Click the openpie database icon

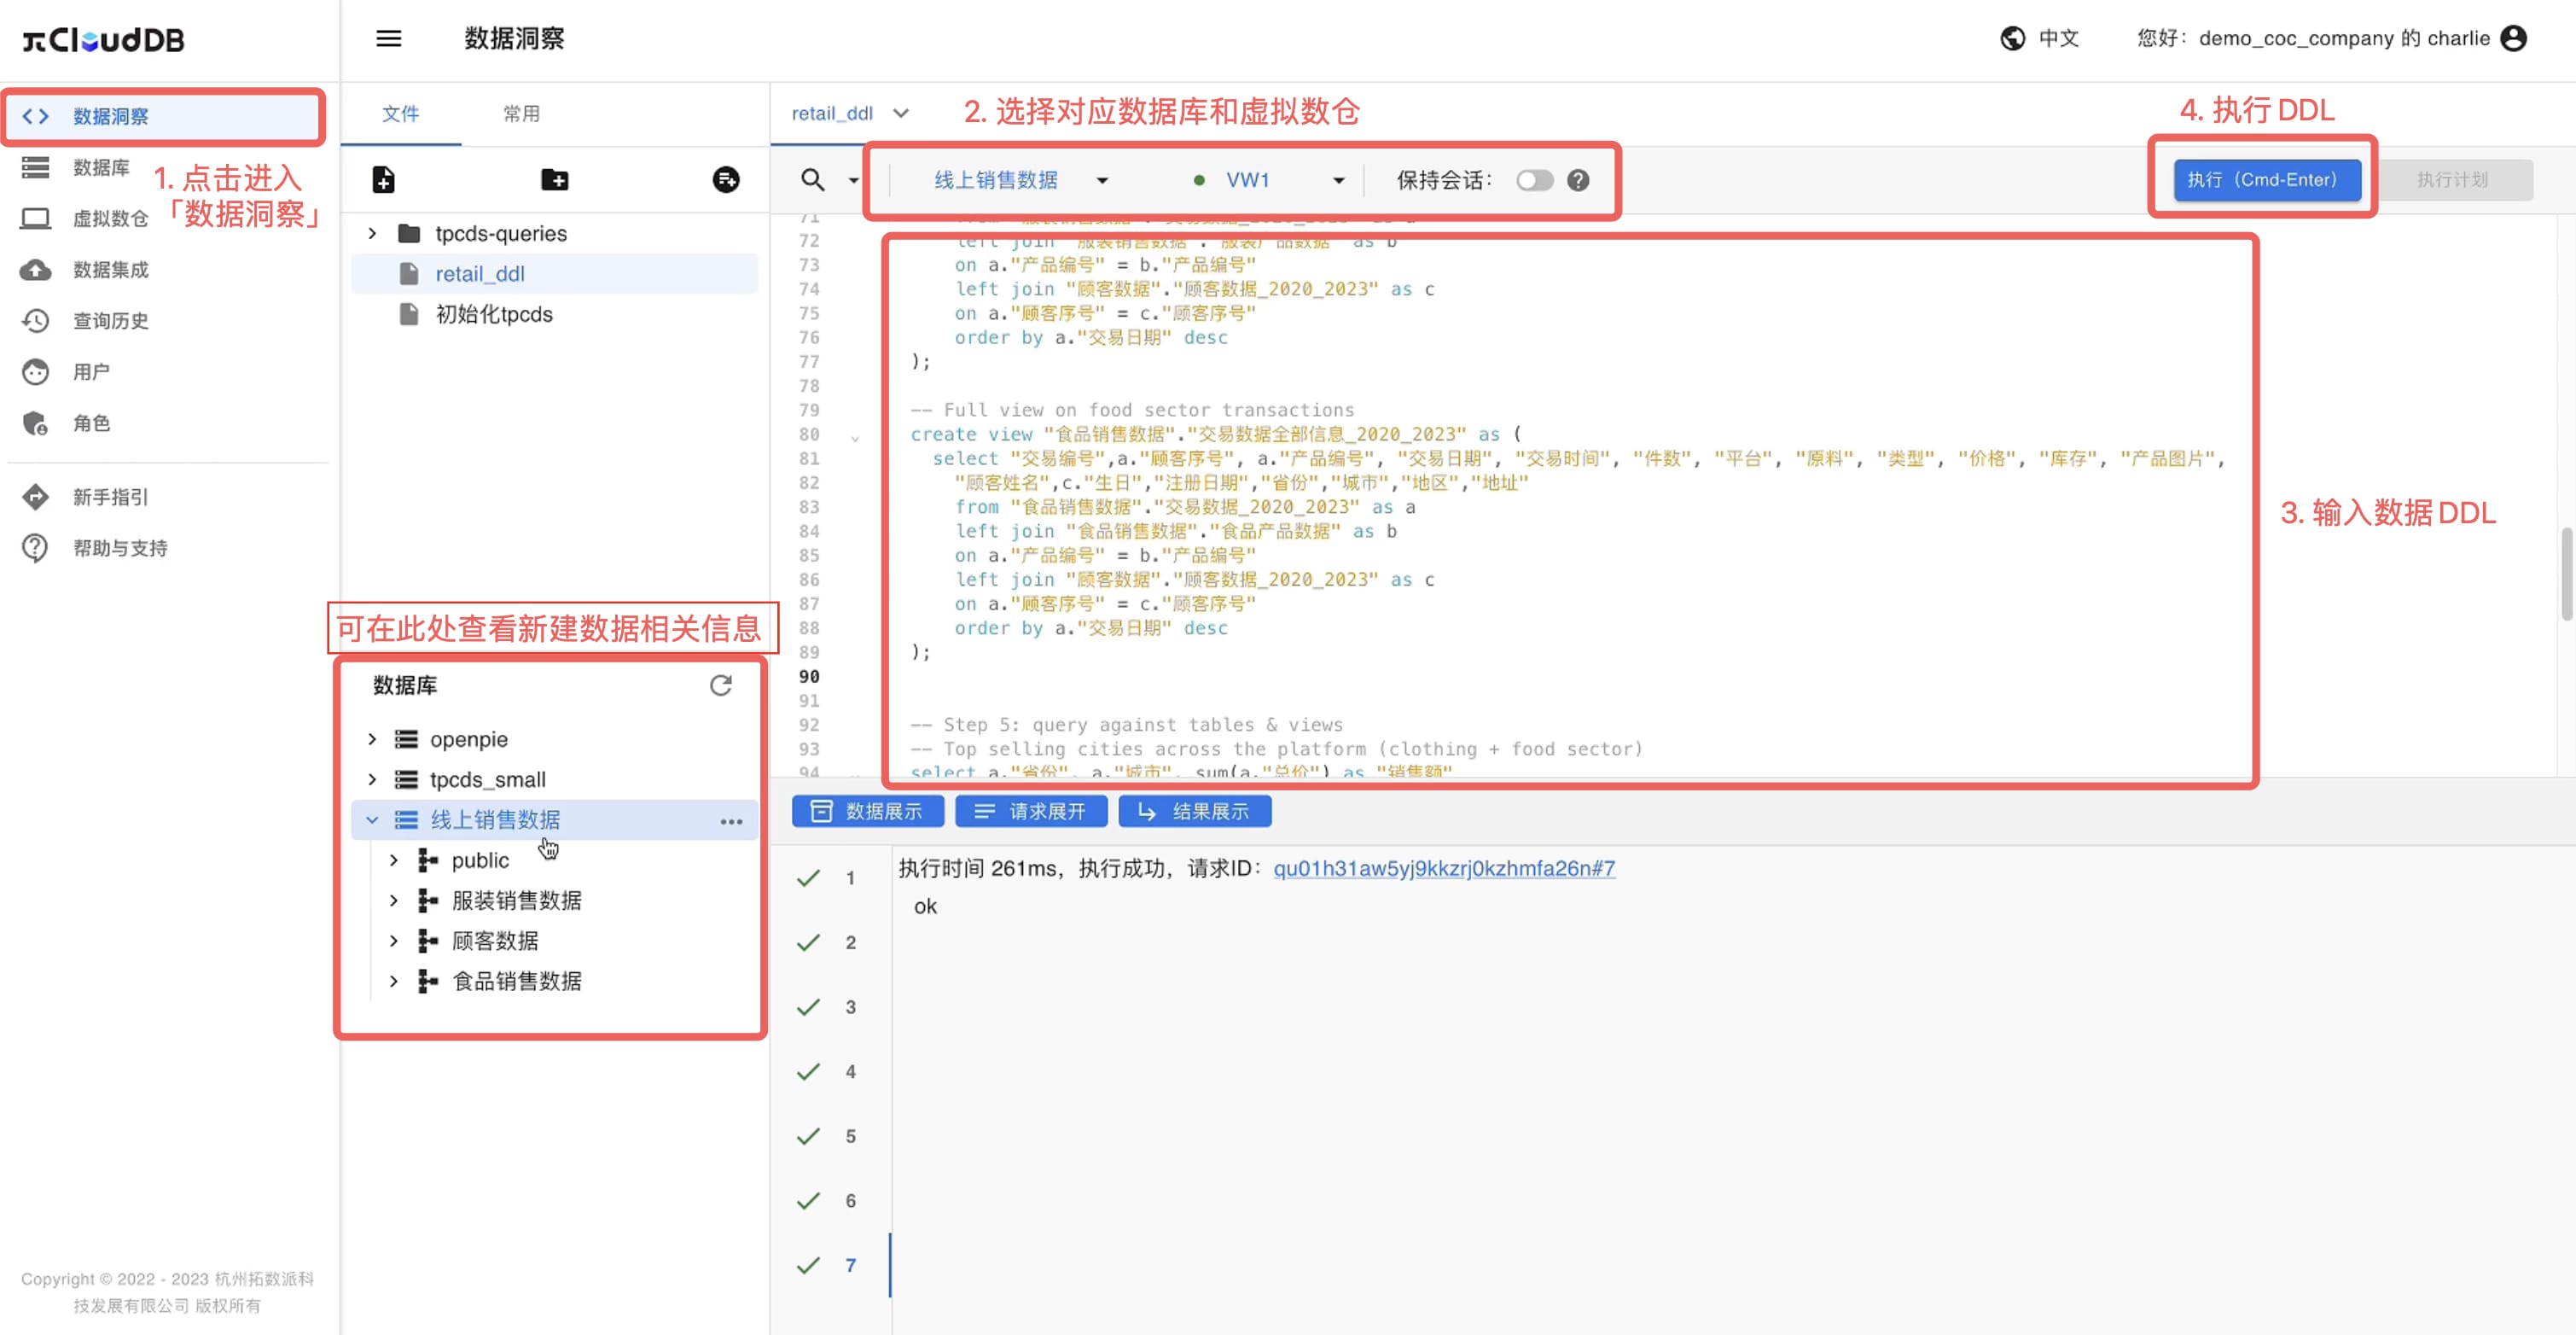pyautogui.click(x=406, y=739)
